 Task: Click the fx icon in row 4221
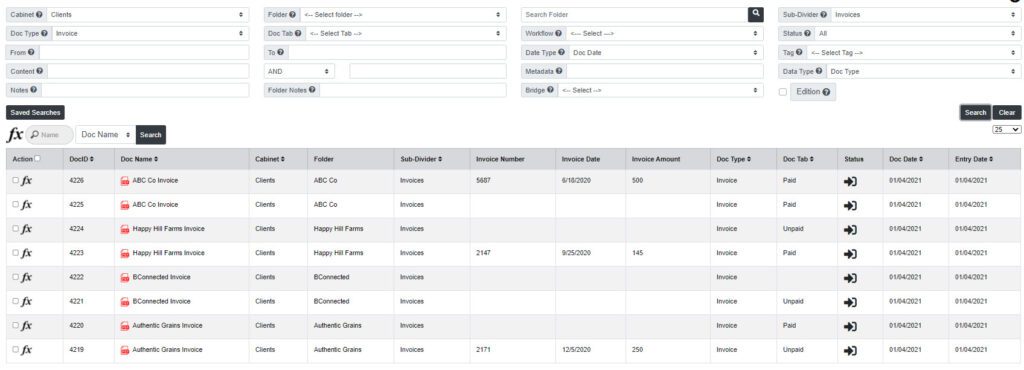pyautogui.click(x=27, y=301)
